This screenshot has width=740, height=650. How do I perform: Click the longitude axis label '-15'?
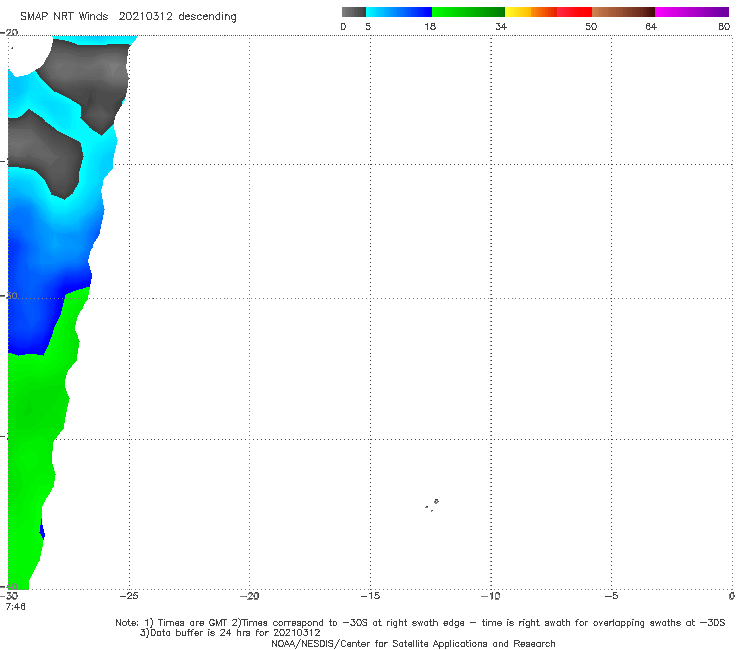[x=370, y=596]
